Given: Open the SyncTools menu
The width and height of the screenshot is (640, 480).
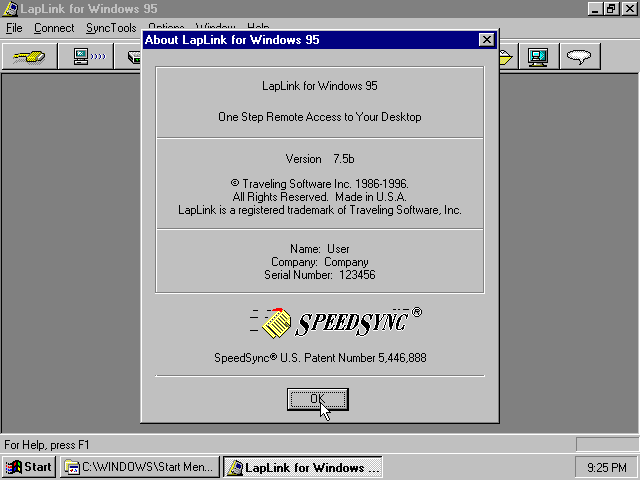Looking at the screenshot, I should pos(111,28).
